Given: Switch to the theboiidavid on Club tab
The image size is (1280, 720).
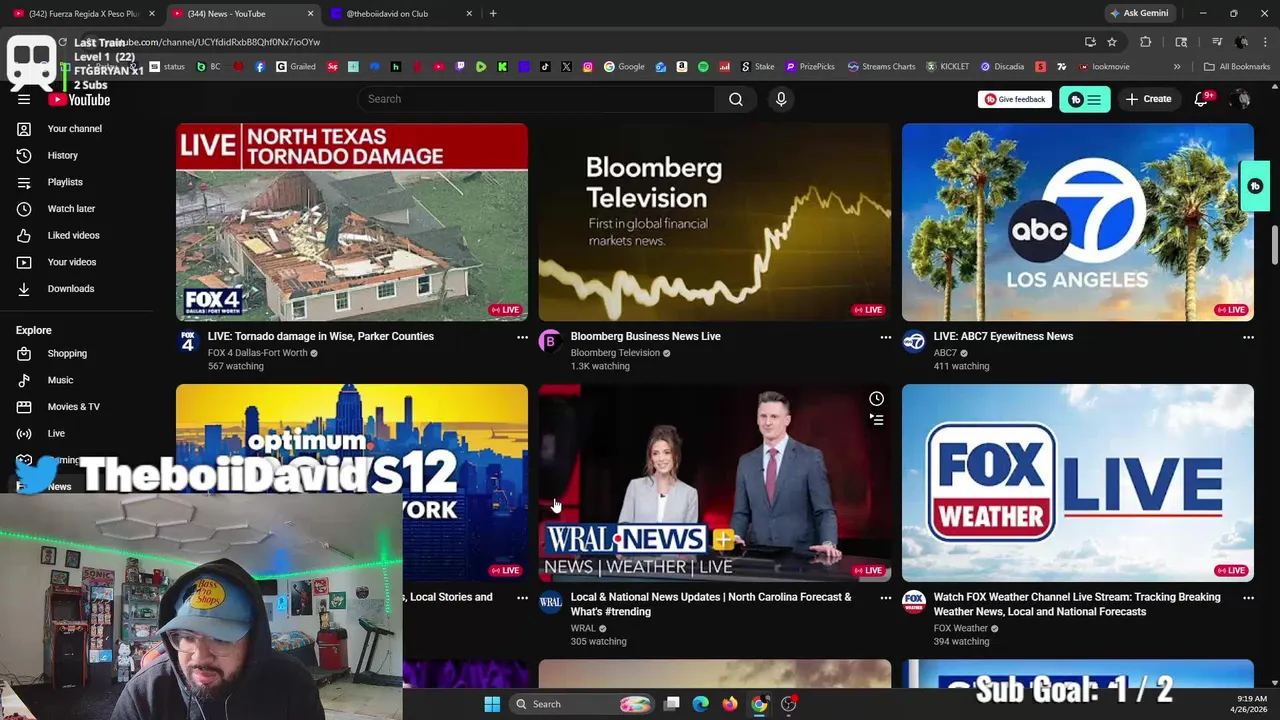Looking at the screenshot, I should coord(398,14).
